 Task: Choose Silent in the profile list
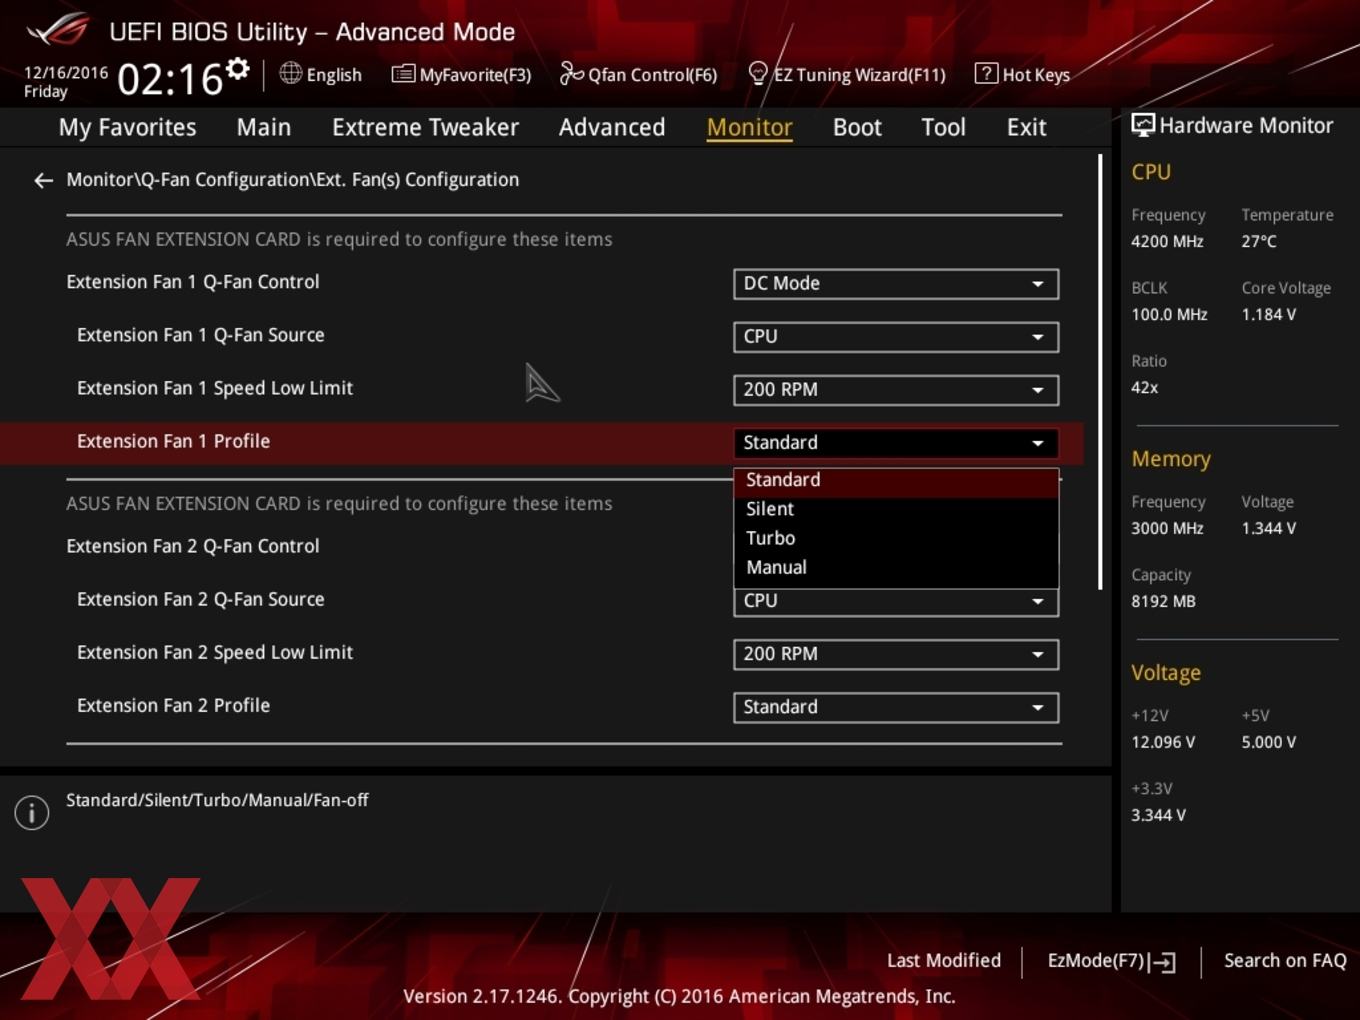[896, 509]
